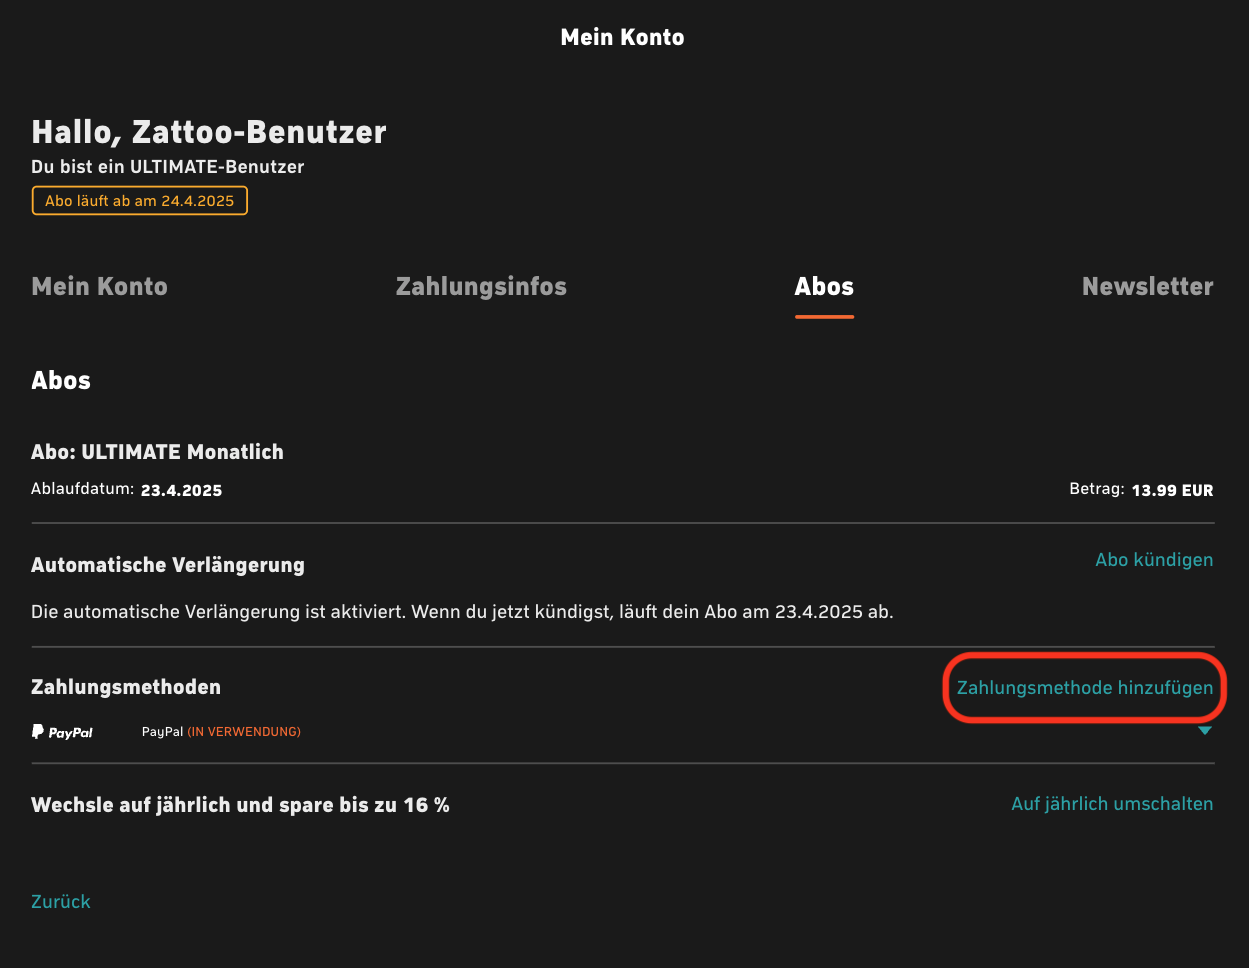Viewport: 1249px width, 968px height.
Task: Click 'Wechsle auf jährlich und spare' text
Action: (240, 805)
